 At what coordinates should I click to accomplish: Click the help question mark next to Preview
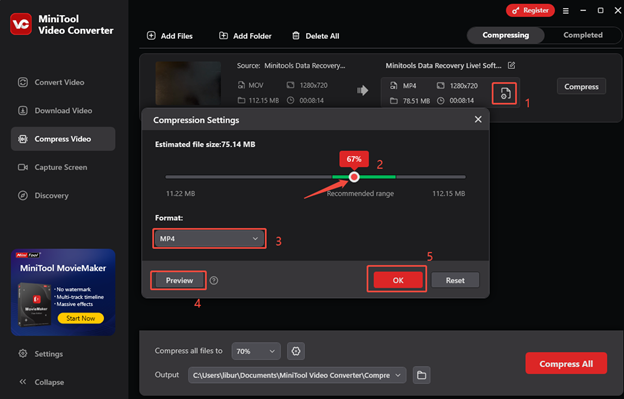(x=214, y=280)
